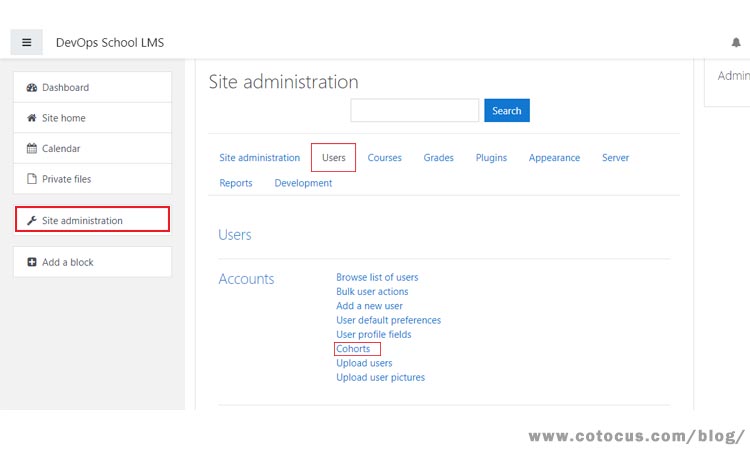Go to Site home
The image size is (750, 450).
92,118
